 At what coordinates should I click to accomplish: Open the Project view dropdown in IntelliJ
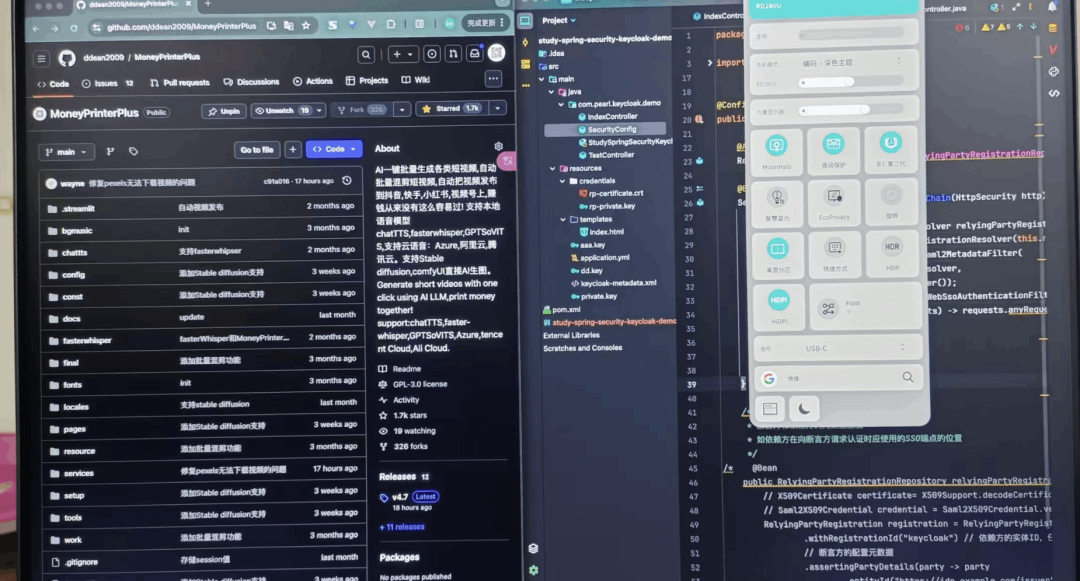(559, 21)
